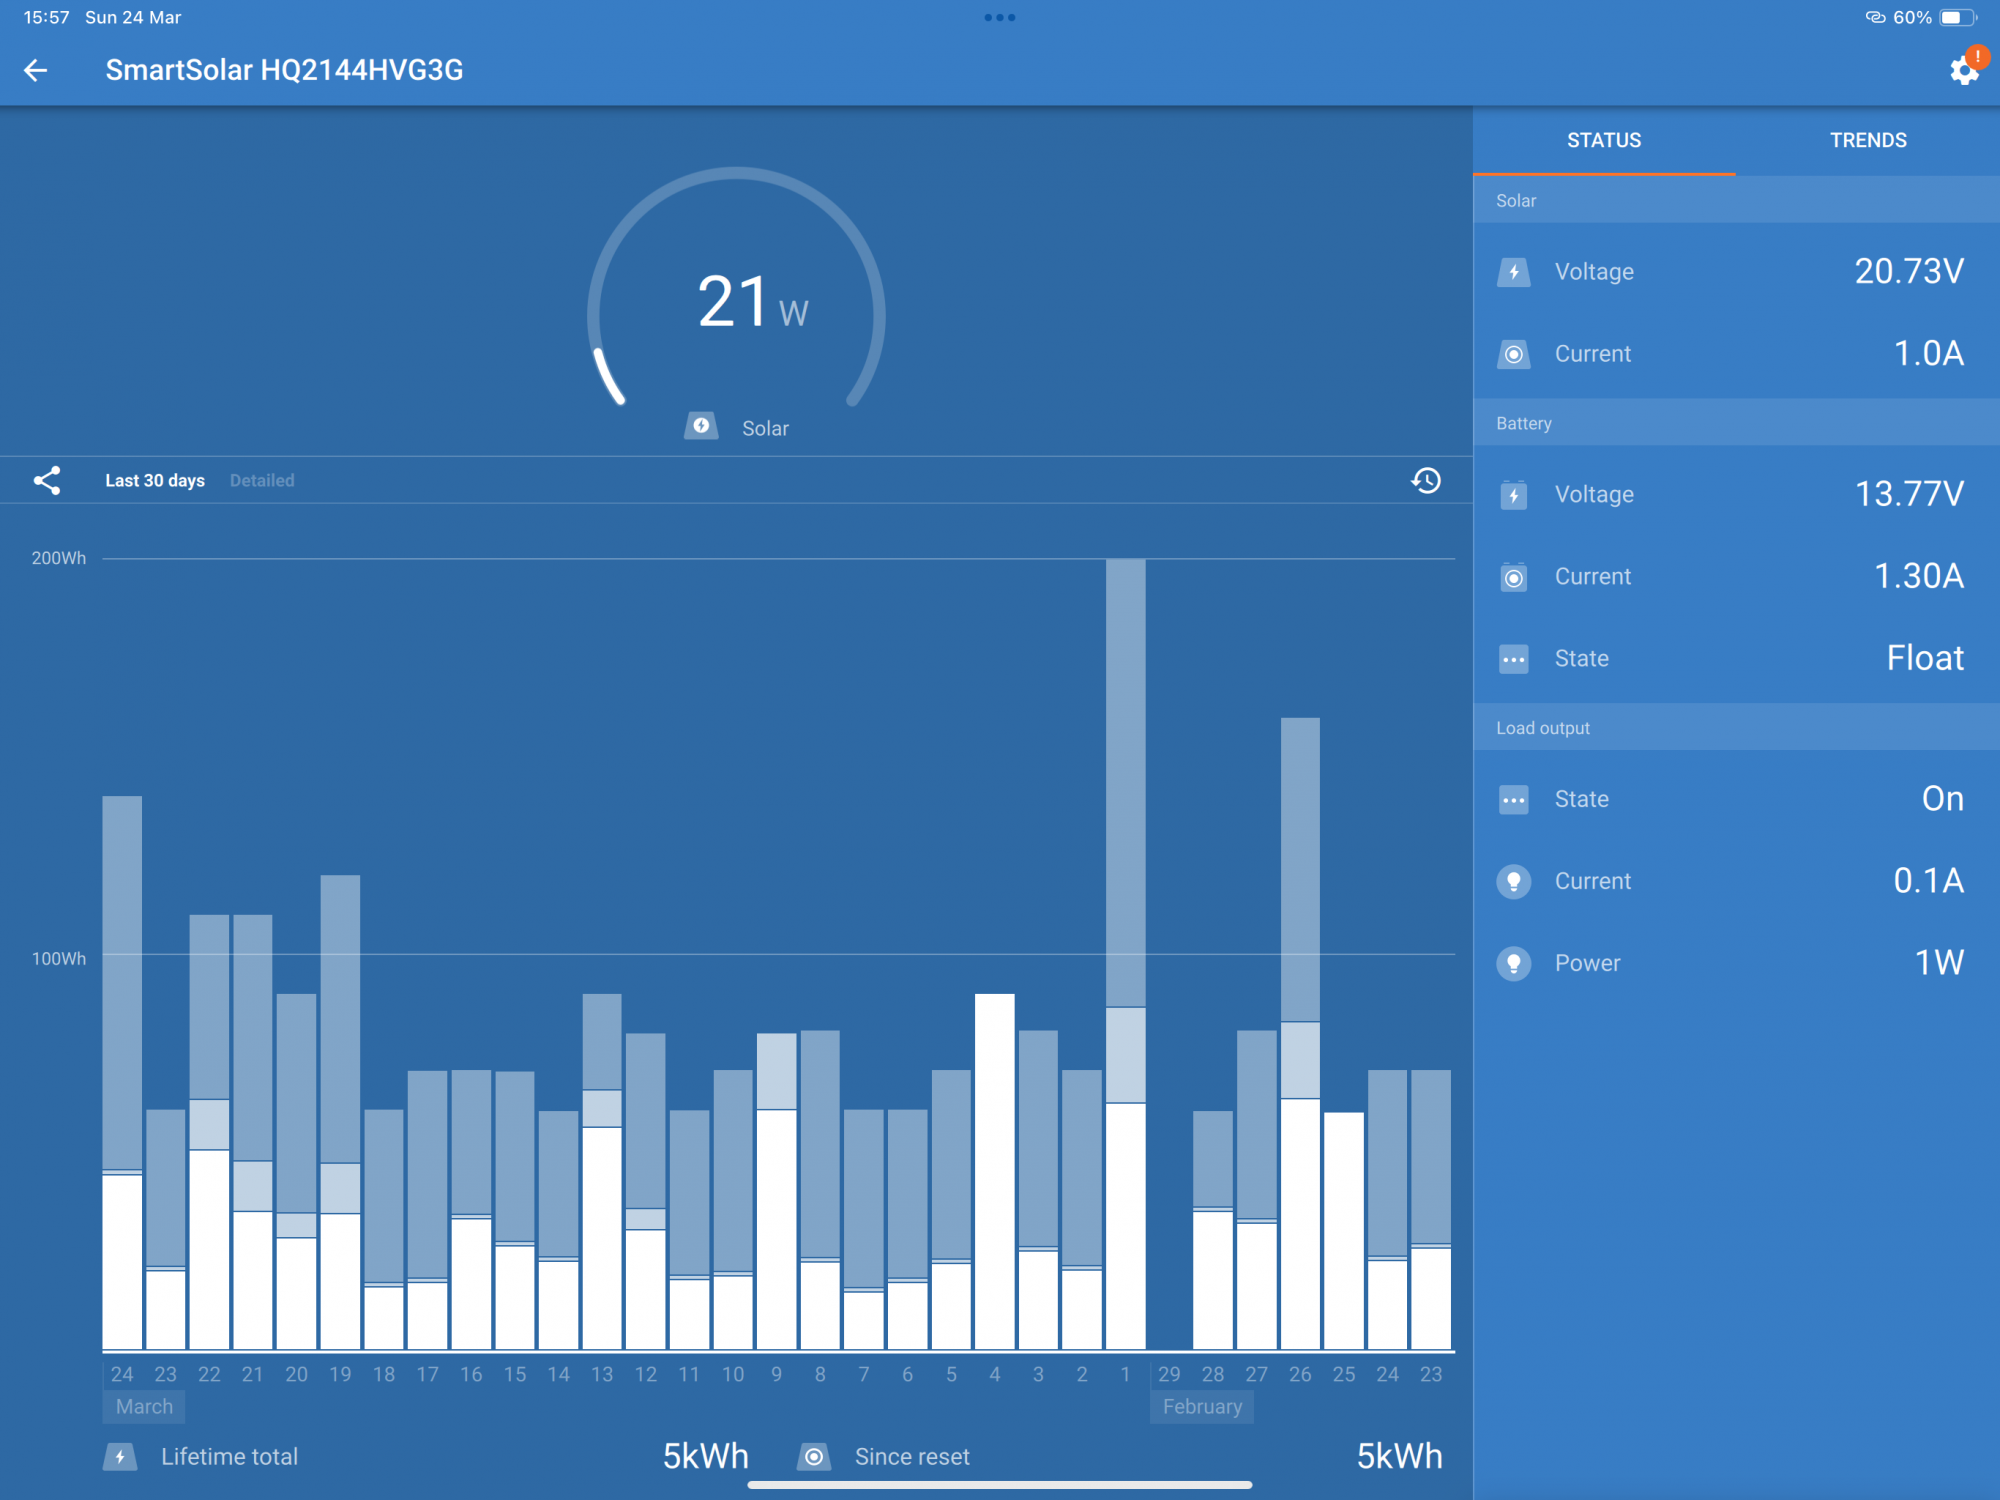The image size is (2000, 1500).
Task: Tap the 21 W solar gauge
Action: point(737,300)
